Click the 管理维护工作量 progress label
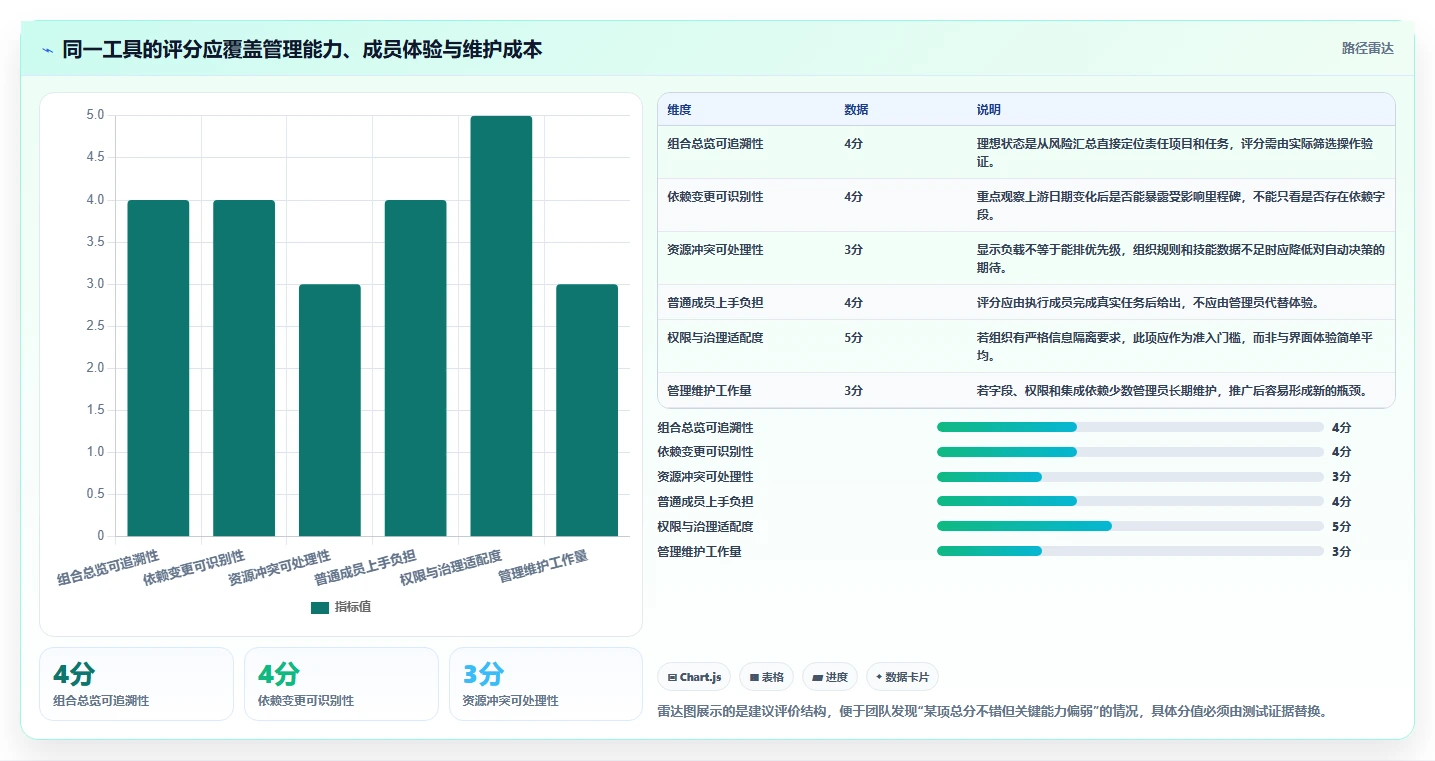The height and width of the screenshot is (761, 1435). (x=699, y=551)
